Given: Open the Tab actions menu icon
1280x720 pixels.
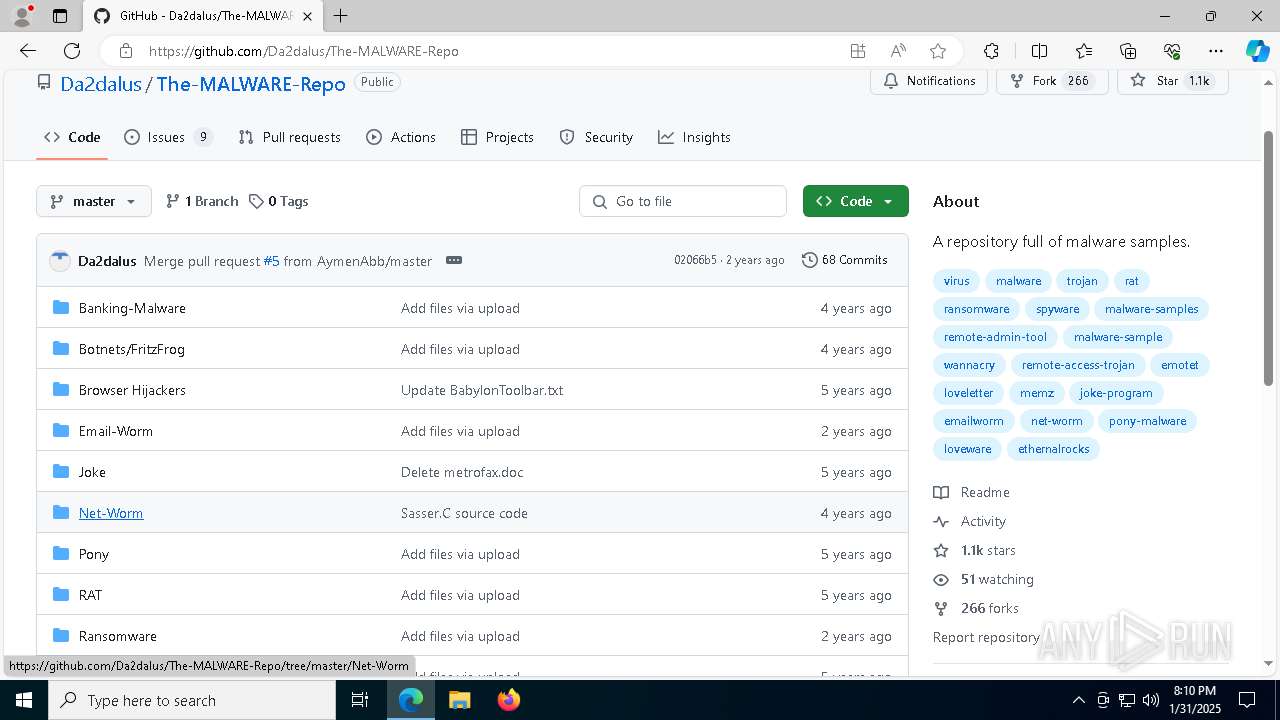Looking at the screenshot, I should tap(60, 16).
